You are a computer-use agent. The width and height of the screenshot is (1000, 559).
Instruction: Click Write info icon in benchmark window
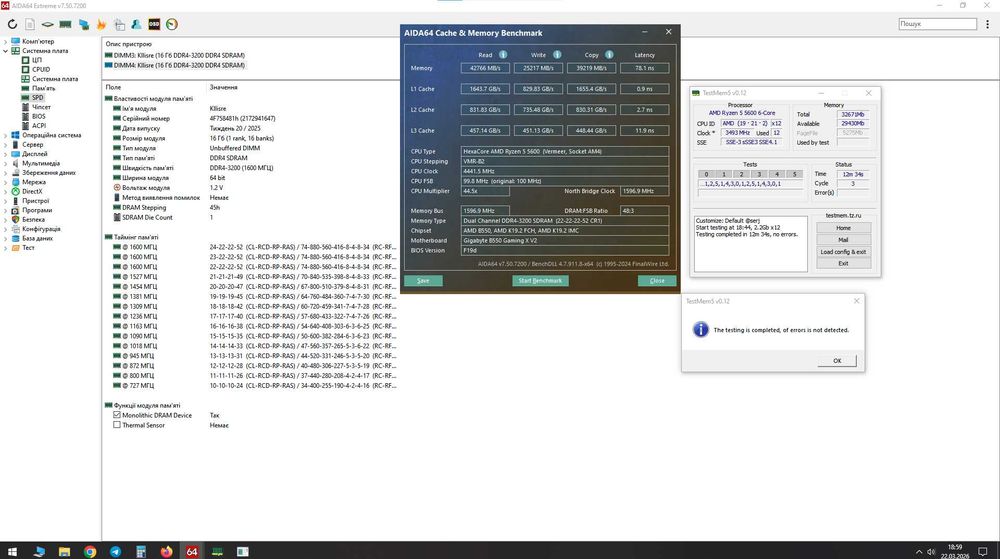[557, 55]
